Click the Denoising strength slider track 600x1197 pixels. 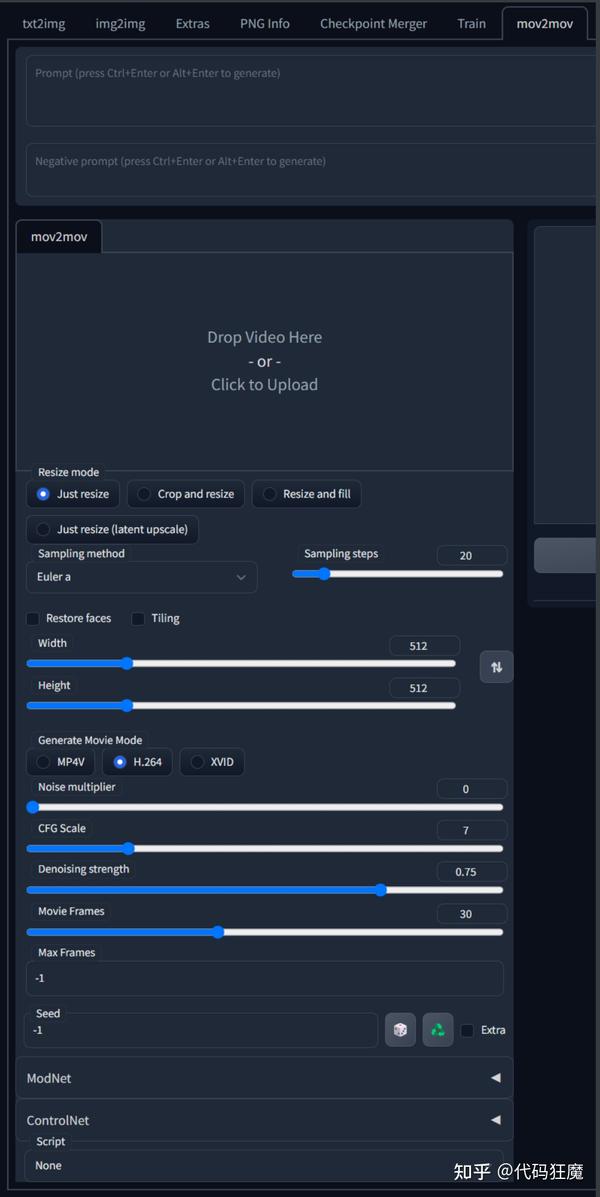coord(264,890)
